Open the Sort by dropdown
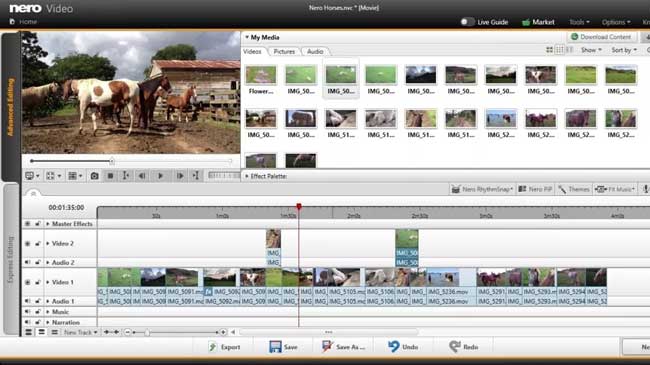 click(624, 50)
